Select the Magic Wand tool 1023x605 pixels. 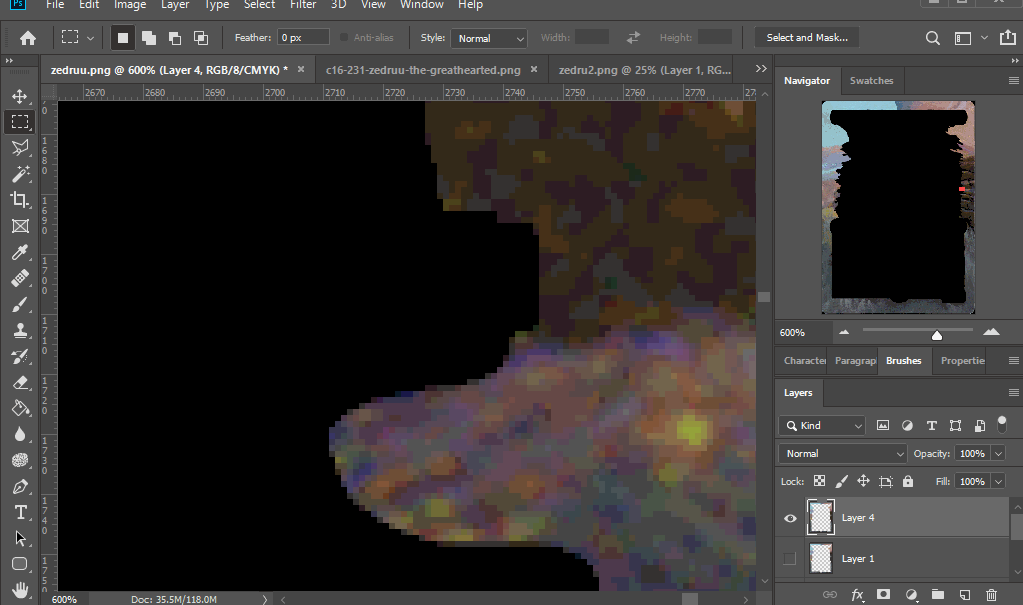(x=20, y=174)
